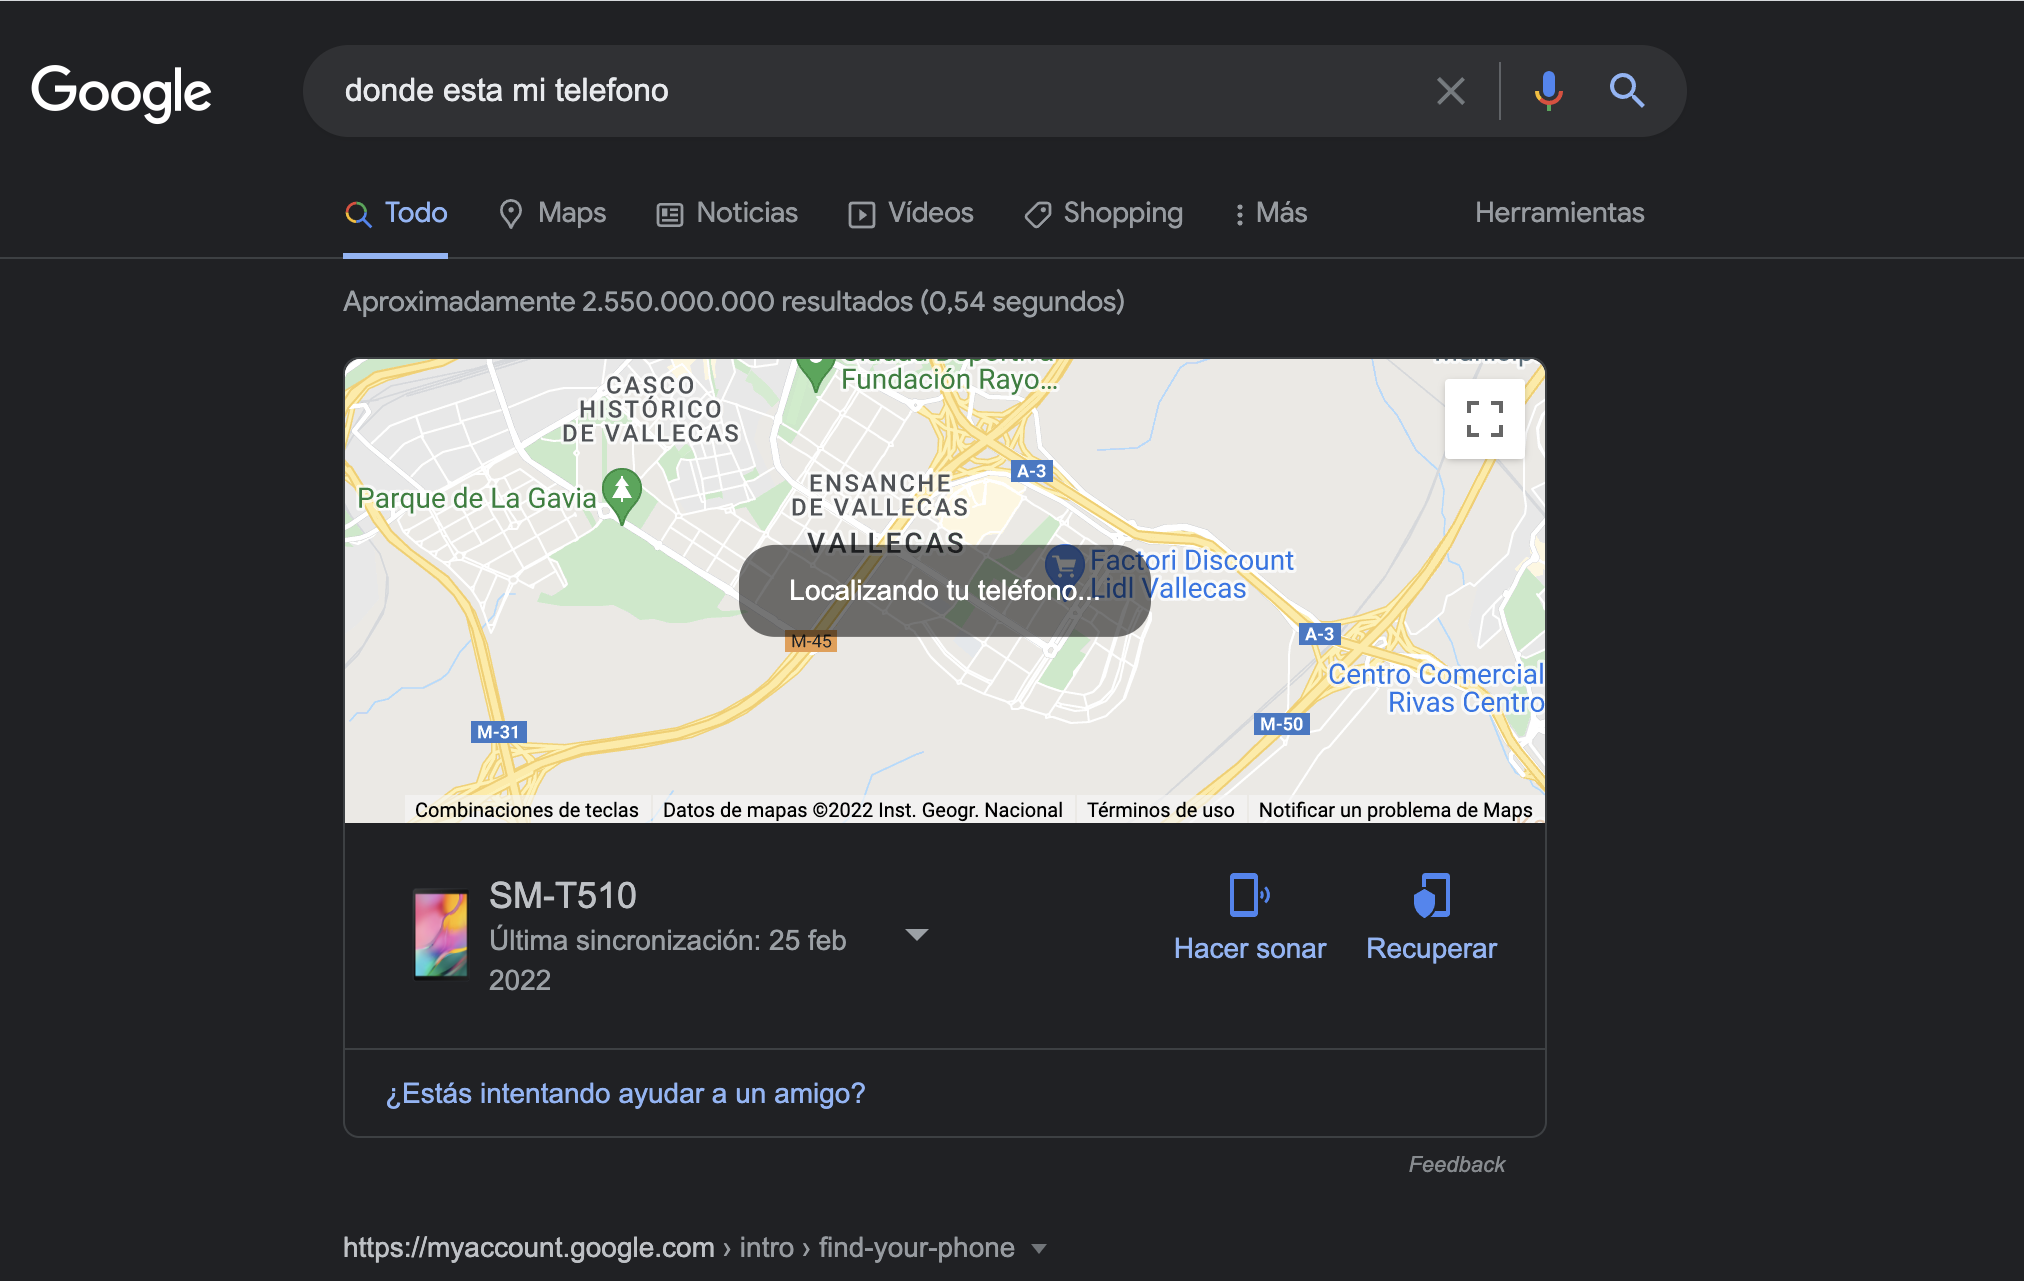Click Notificar un problema de Maps

tap(1395, 810)
